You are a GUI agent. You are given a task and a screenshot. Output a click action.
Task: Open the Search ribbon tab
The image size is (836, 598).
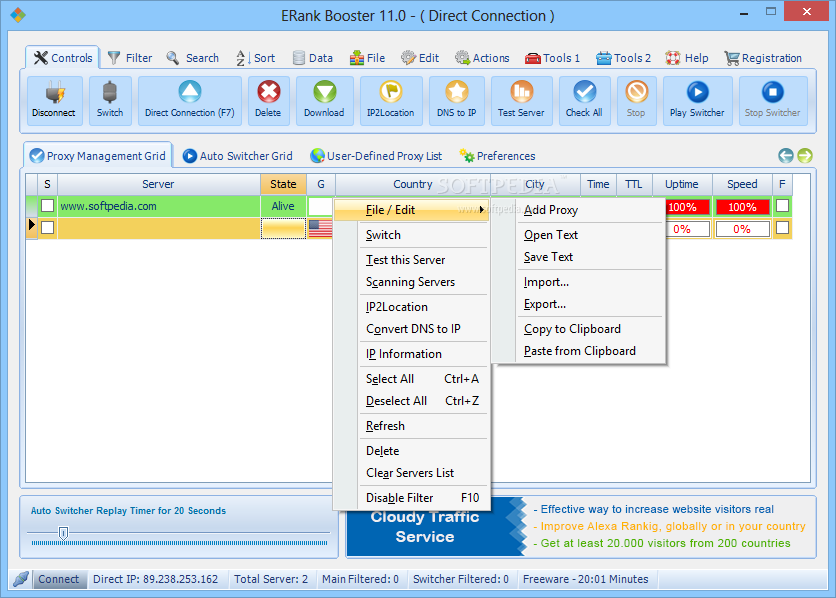tap(192, 58)
